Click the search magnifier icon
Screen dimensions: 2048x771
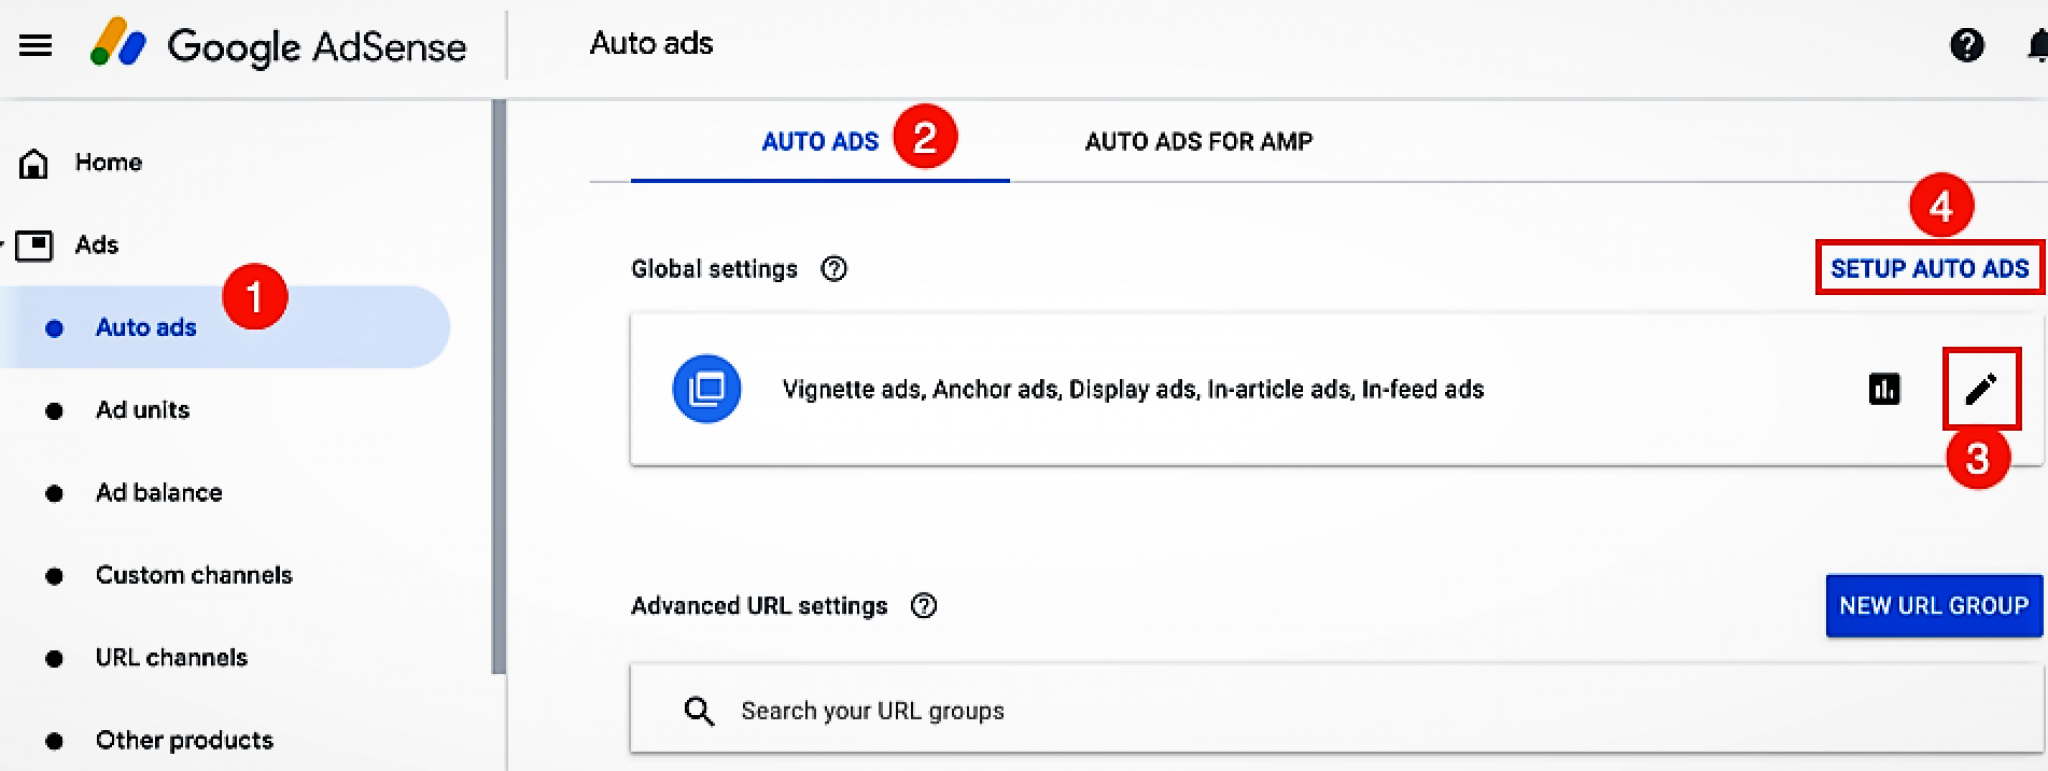pos(699,711)
